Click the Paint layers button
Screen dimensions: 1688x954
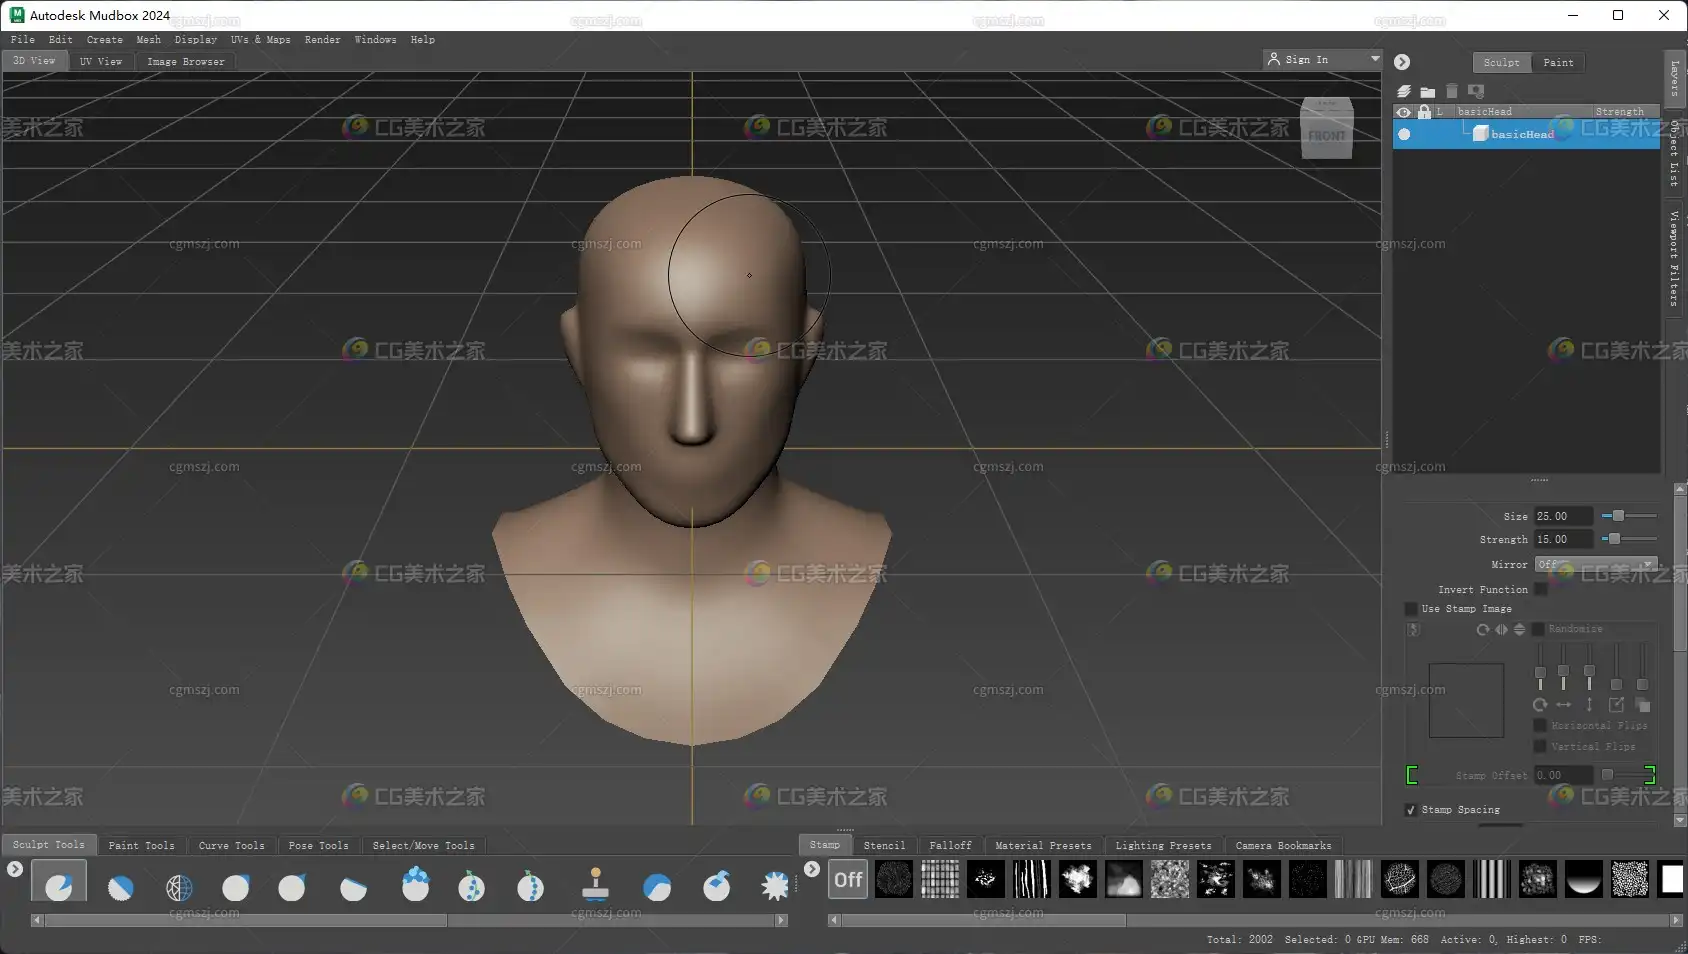[x=1557, y=63]
